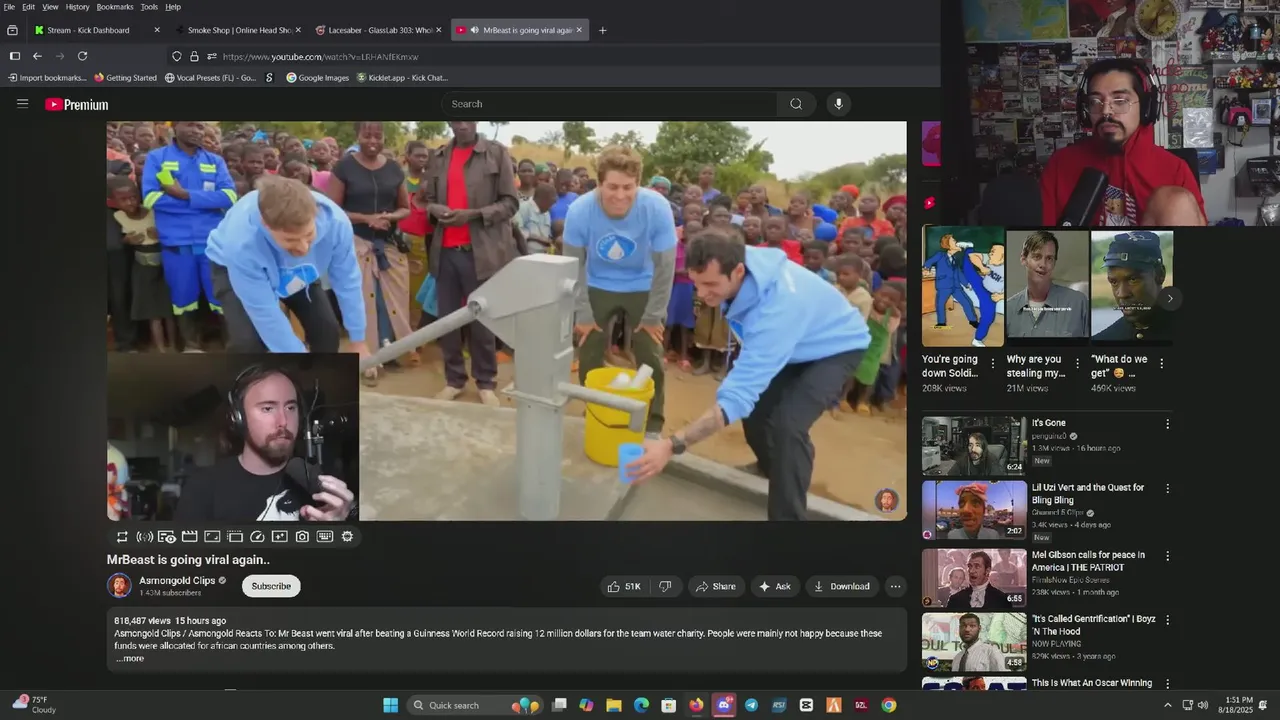
Task: Click the speedometer playback speed icon
Action: [x=257, y=537]
